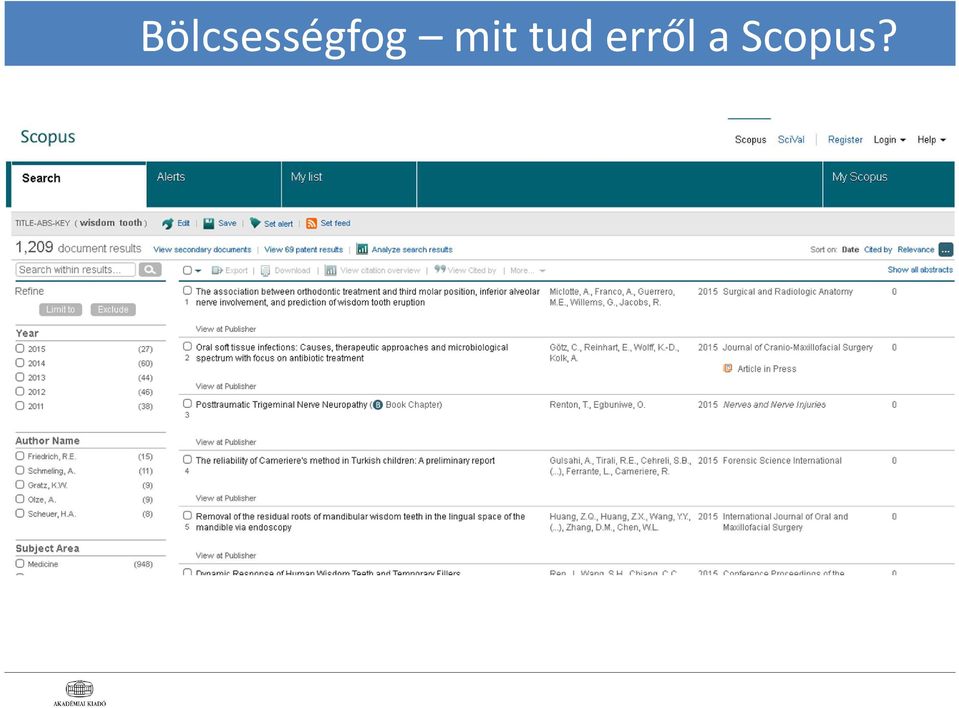Viewport: 959px width, 708px height.
Task: Sort results by Cited by
Action: click(878, 249)
